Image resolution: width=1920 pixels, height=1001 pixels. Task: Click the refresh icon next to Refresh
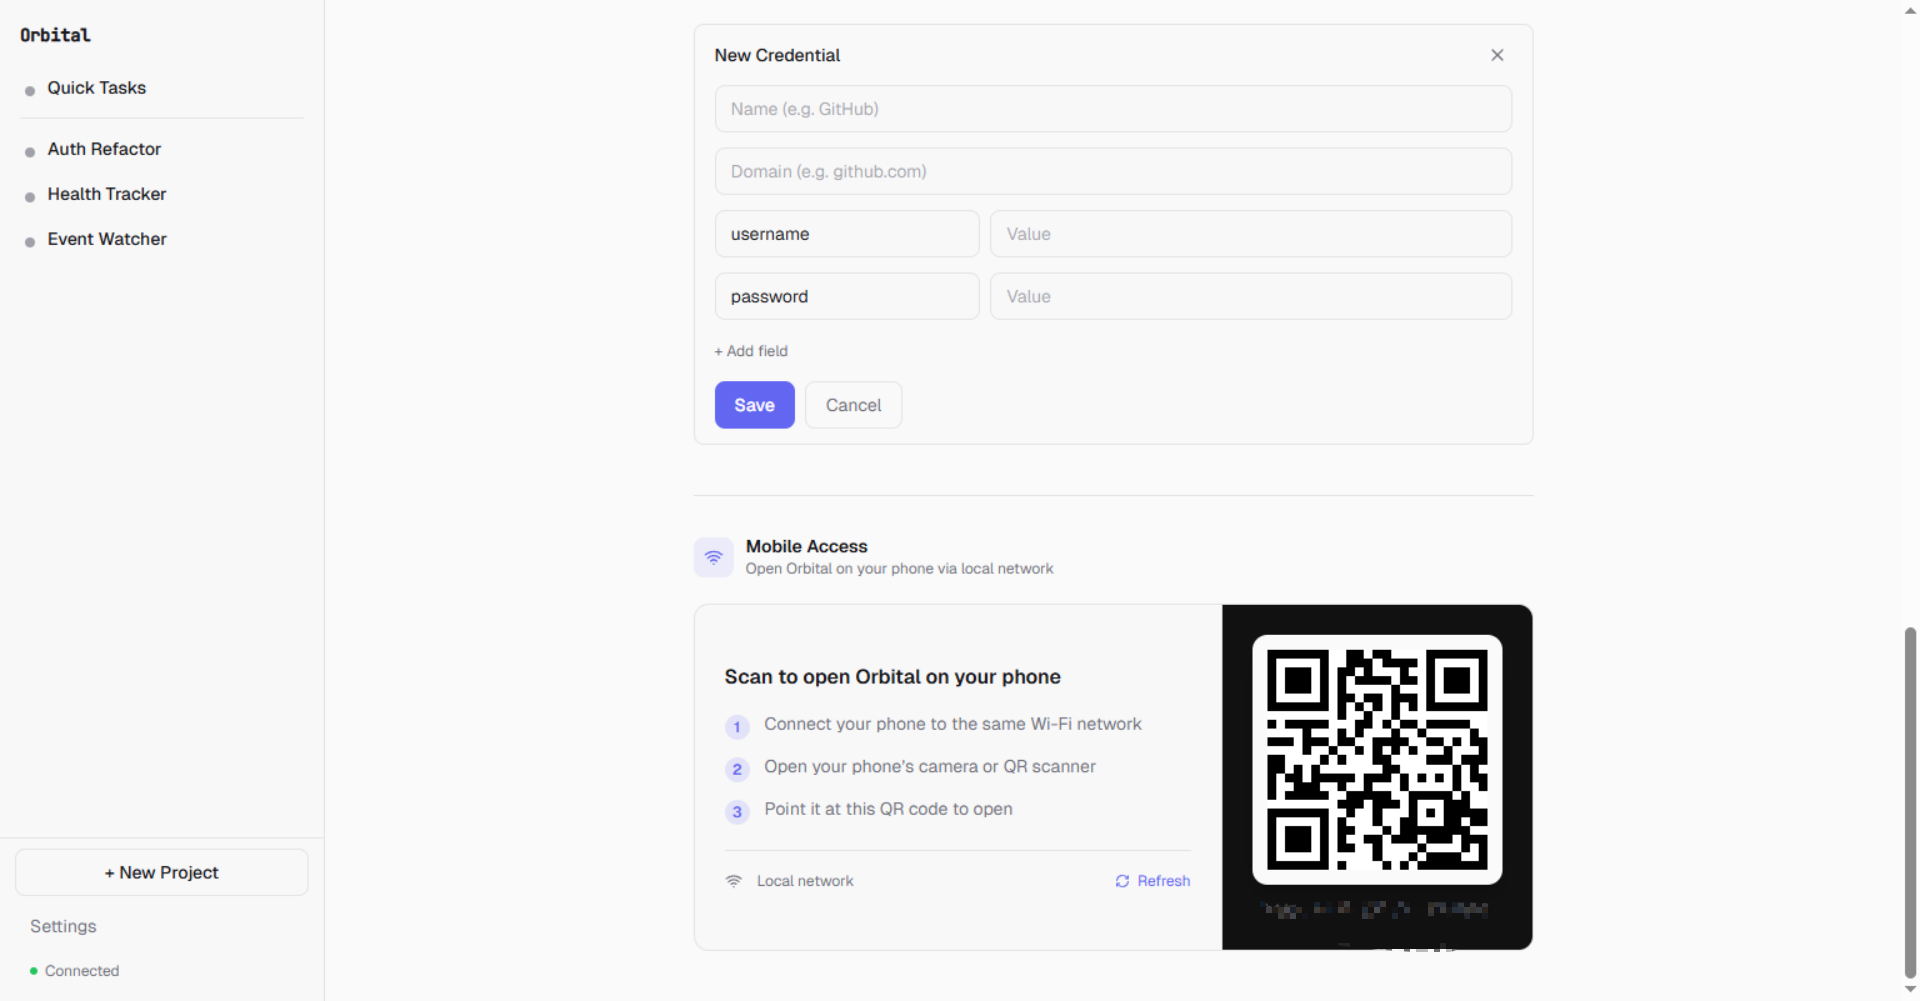pyautogui.click(x=1122, y=881)
